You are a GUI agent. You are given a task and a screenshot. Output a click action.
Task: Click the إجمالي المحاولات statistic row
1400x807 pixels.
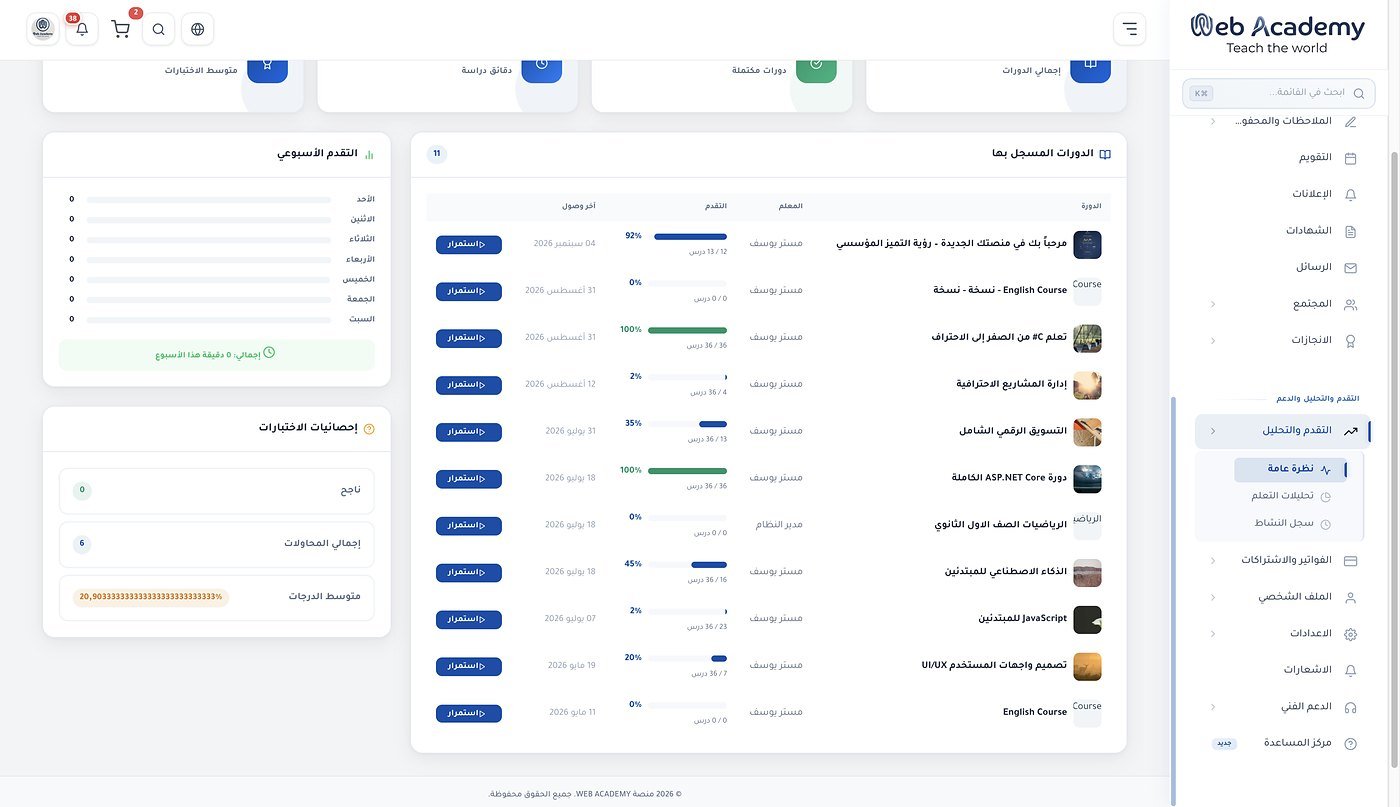click(x=217, y=544)
